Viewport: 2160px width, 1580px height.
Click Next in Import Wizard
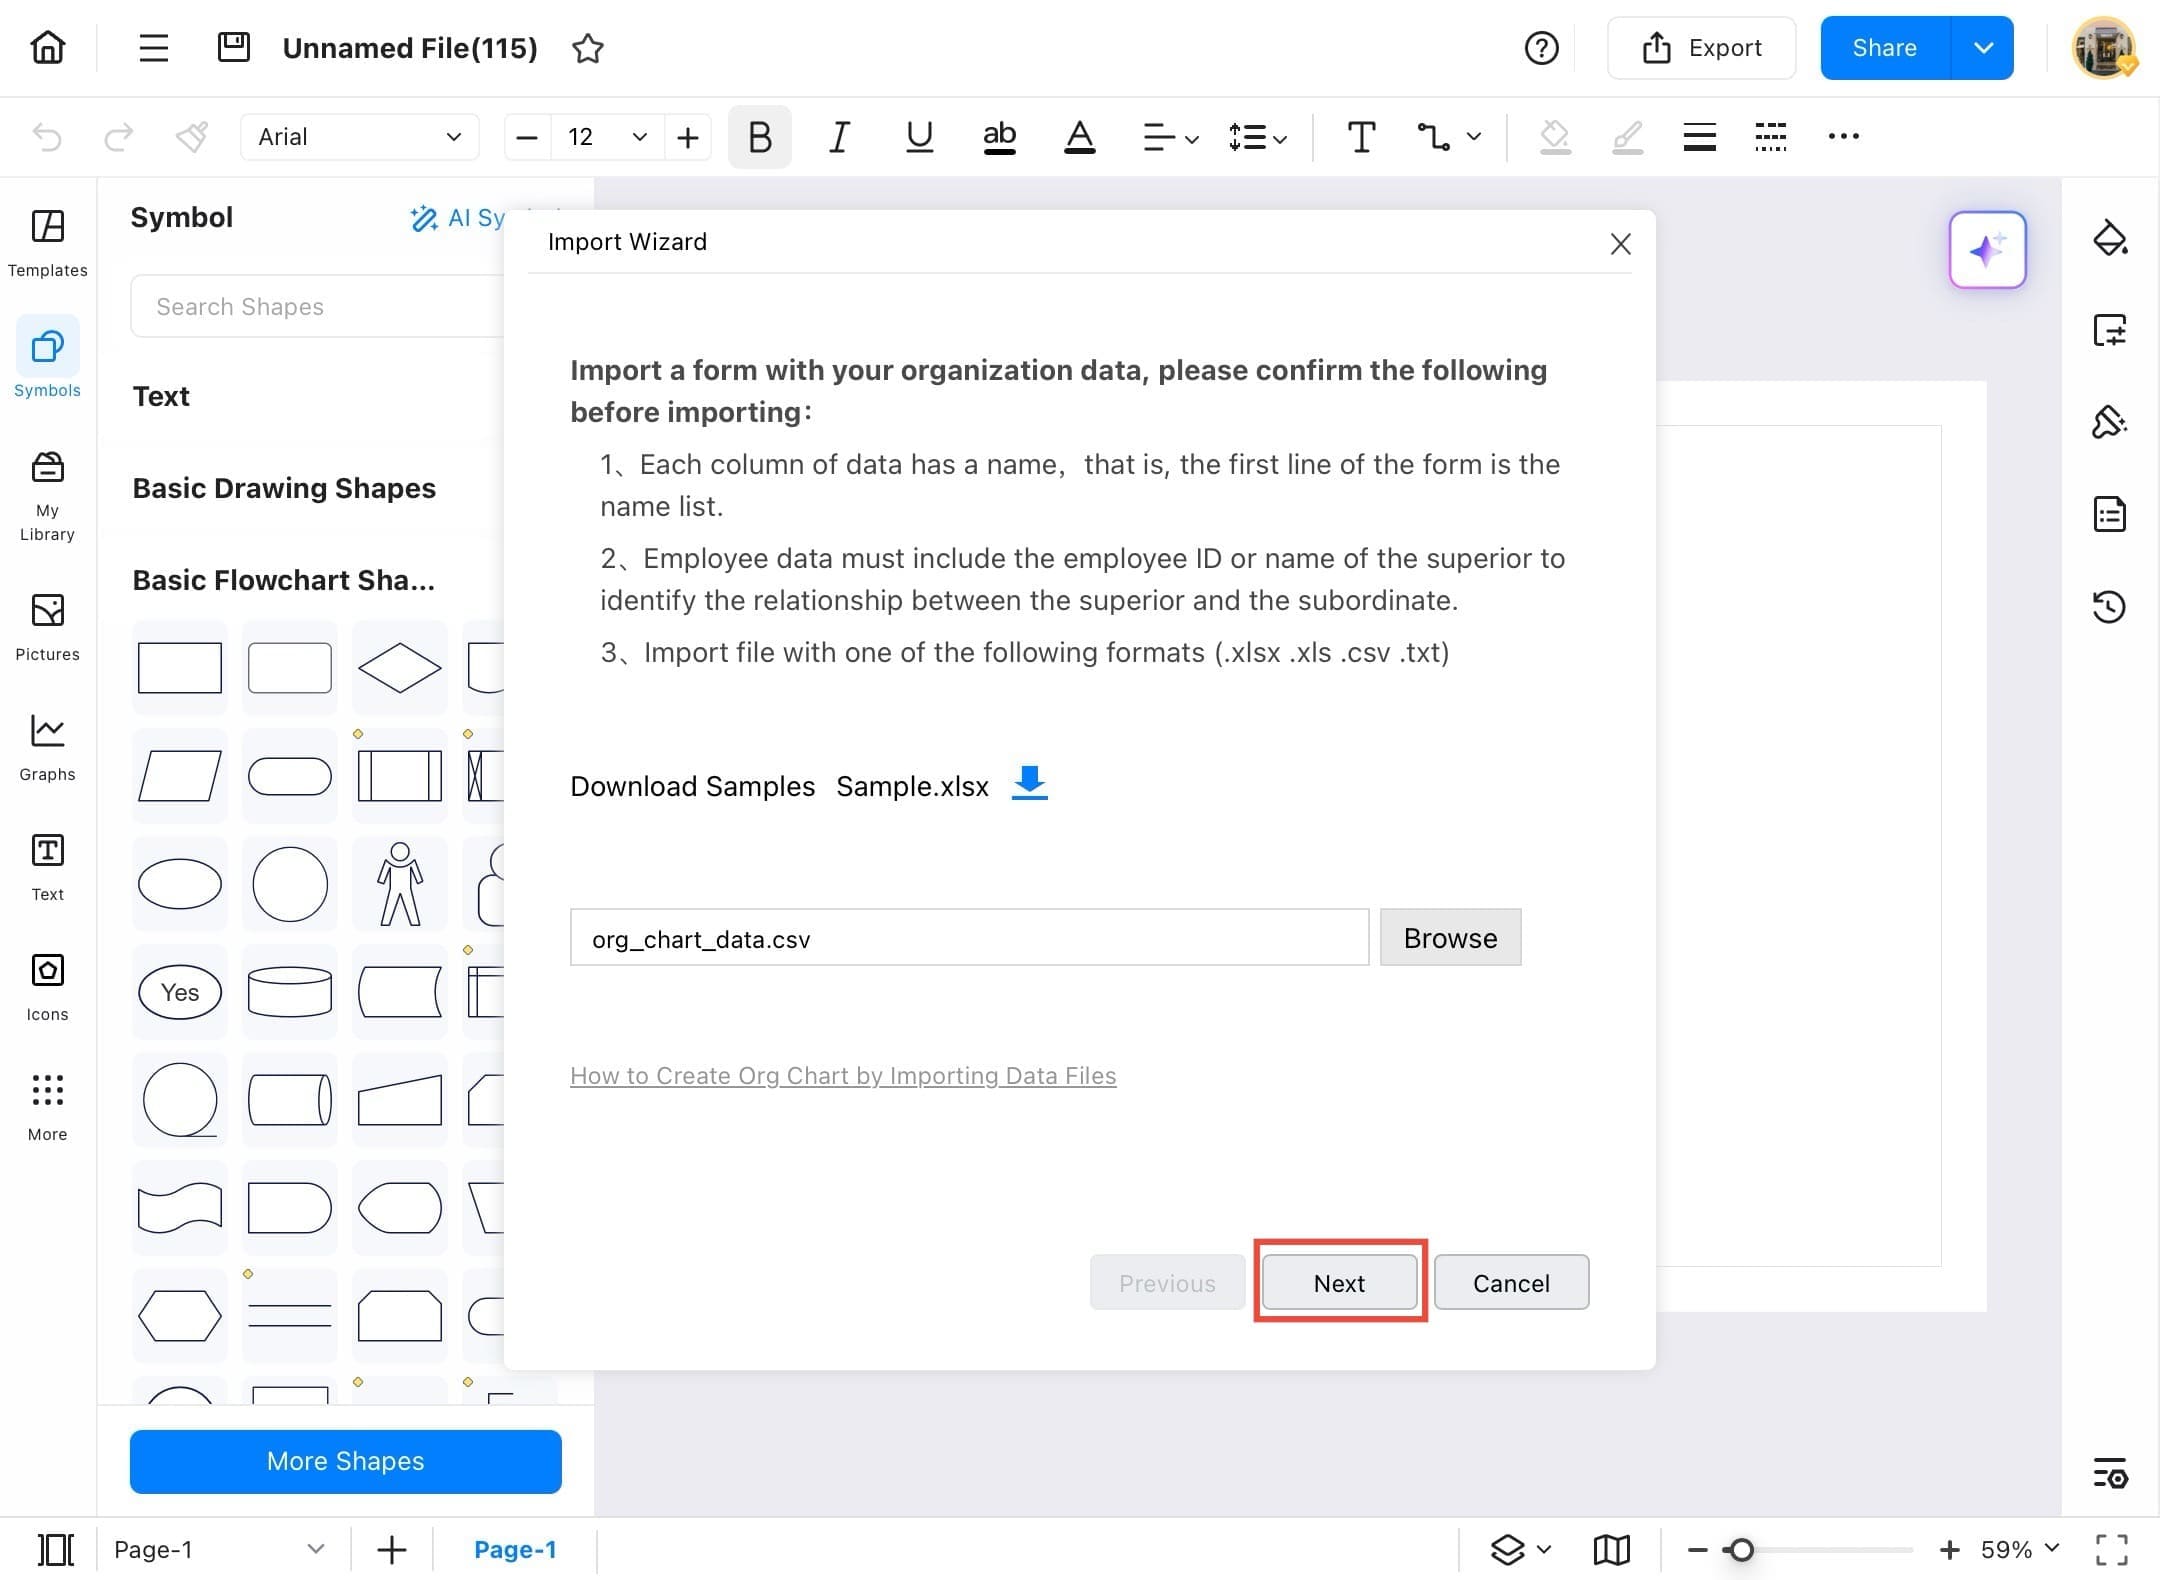pyautogui.click(x=1339, y=1283)
